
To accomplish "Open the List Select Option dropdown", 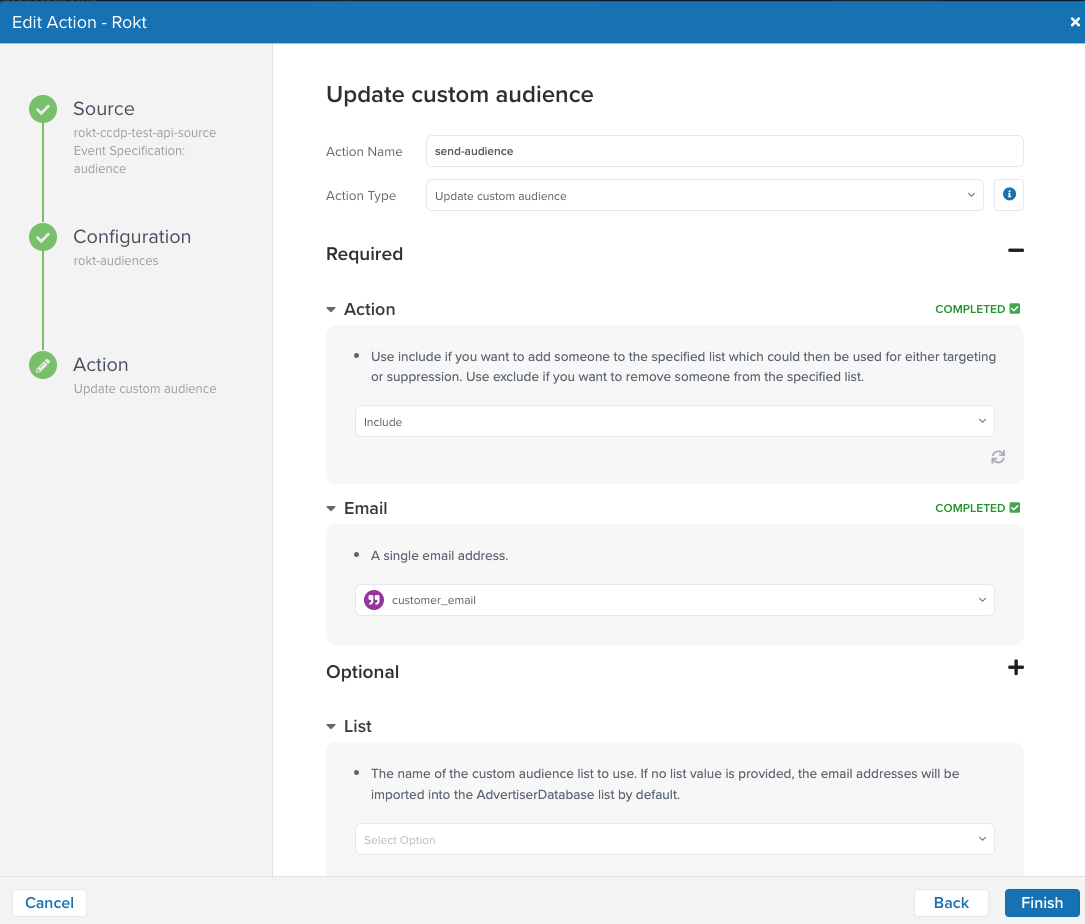I will click(x=675, y=840).
